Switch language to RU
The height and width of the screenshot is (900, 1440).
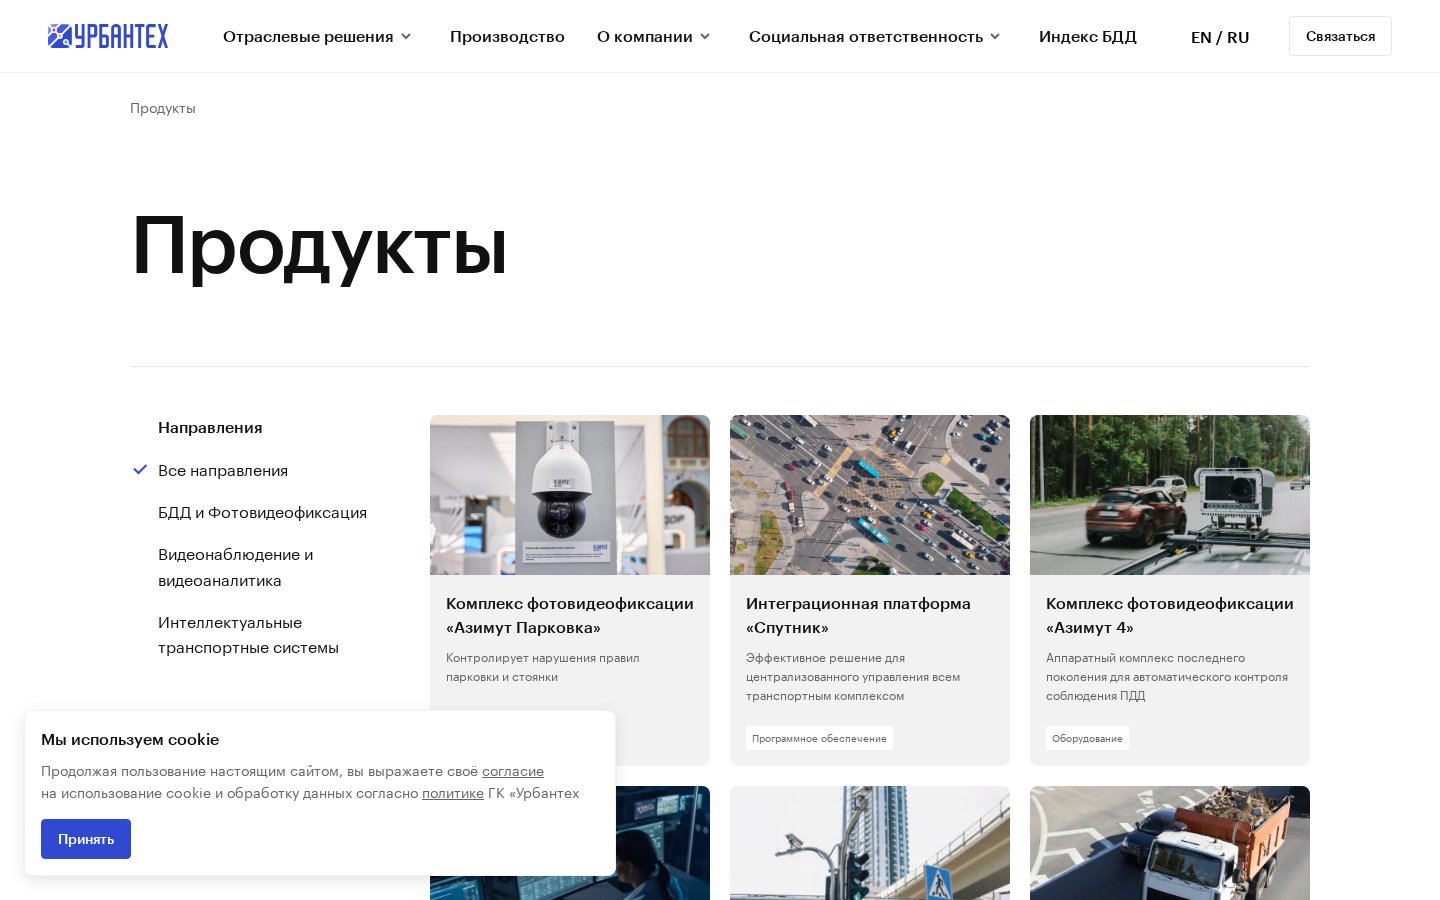[x=1238, y=37]
